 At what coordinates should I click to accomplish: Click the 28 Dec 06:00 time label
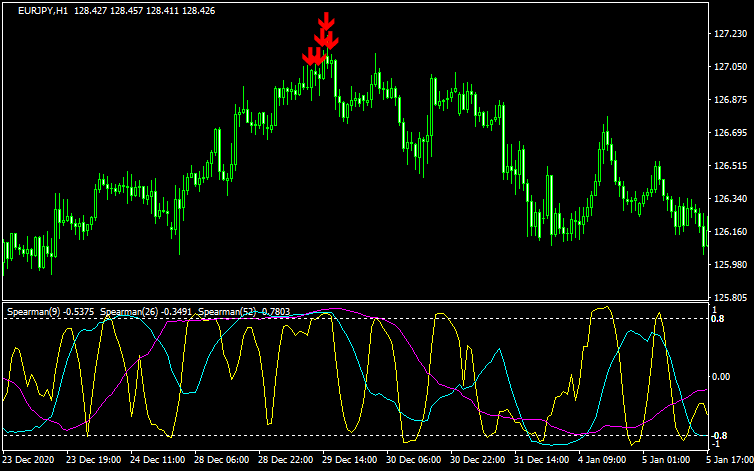tap(223, 461)
